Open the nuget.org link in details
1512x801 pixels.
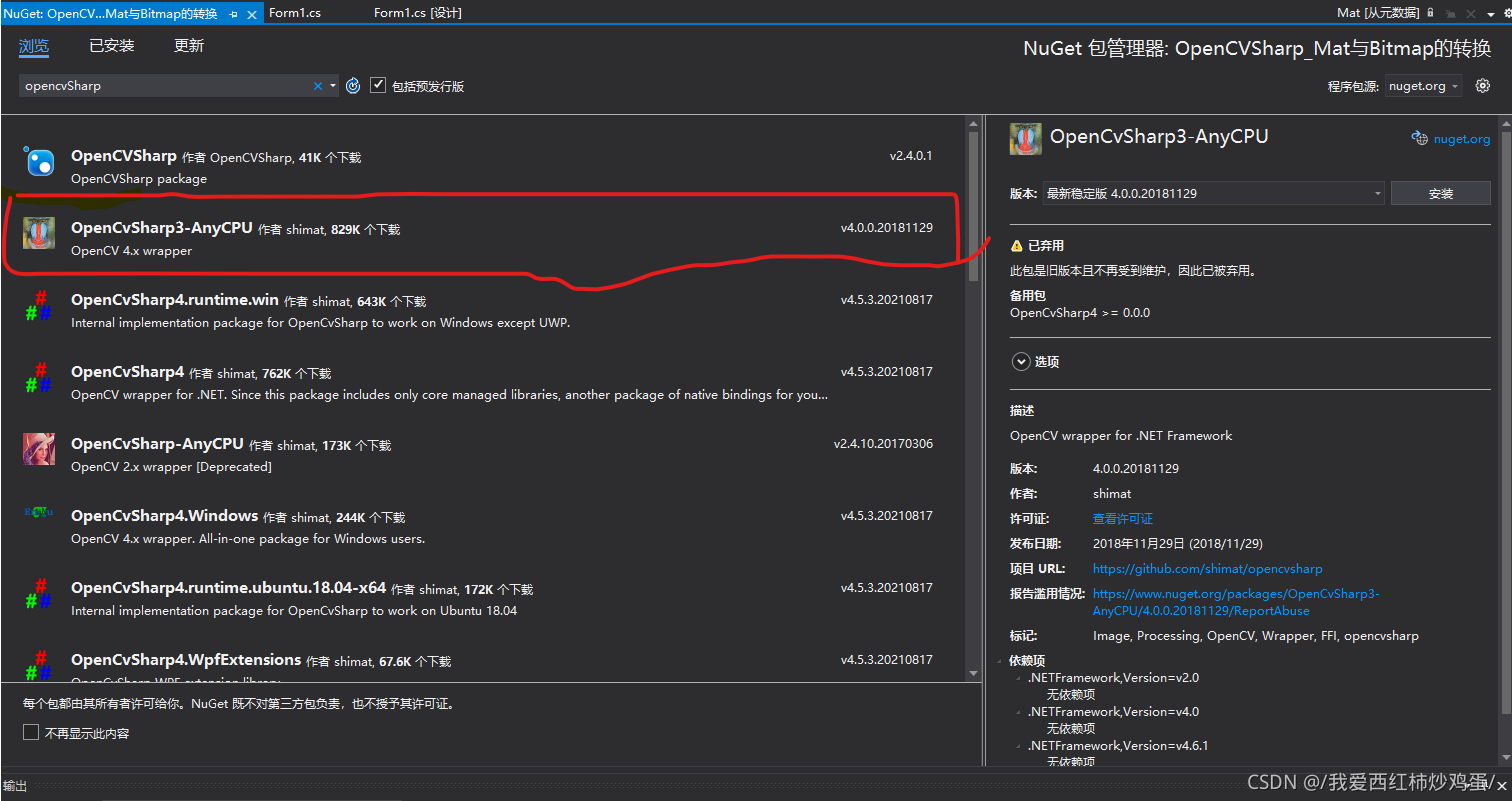point(1462,139)
